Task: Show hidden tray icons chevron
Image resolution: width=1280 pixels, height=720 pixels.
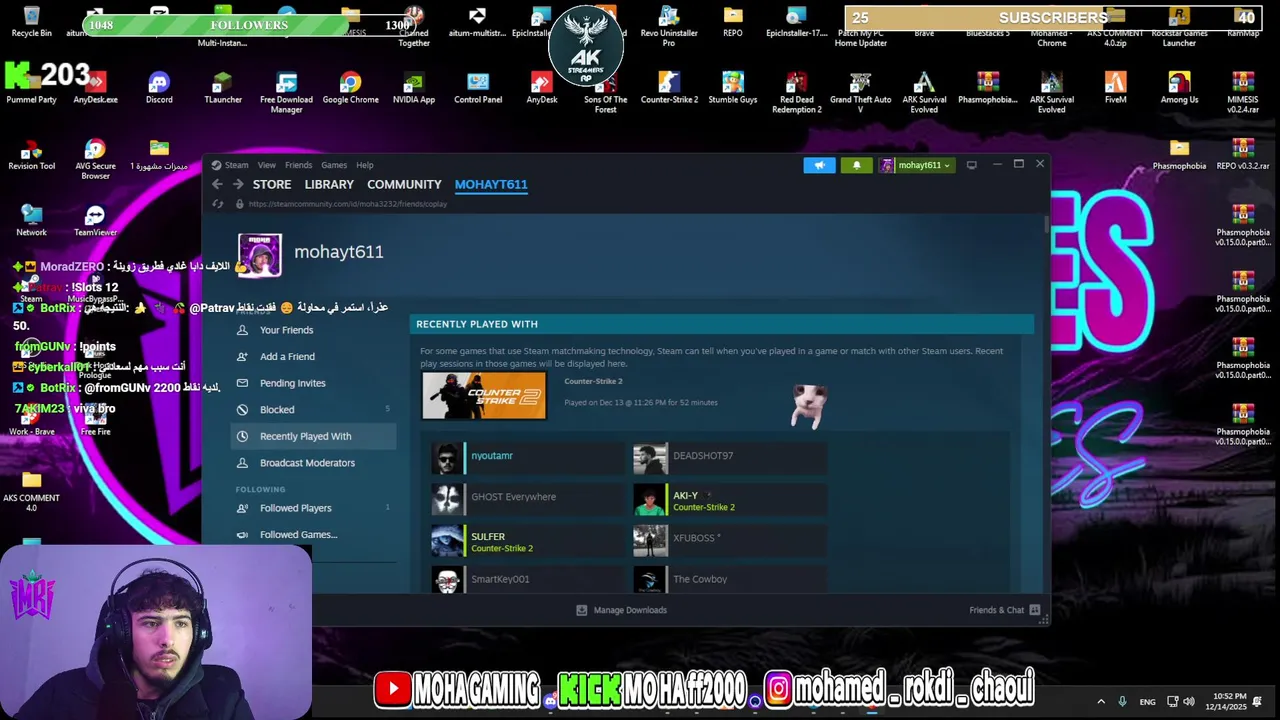Action: click(1101, 702)
